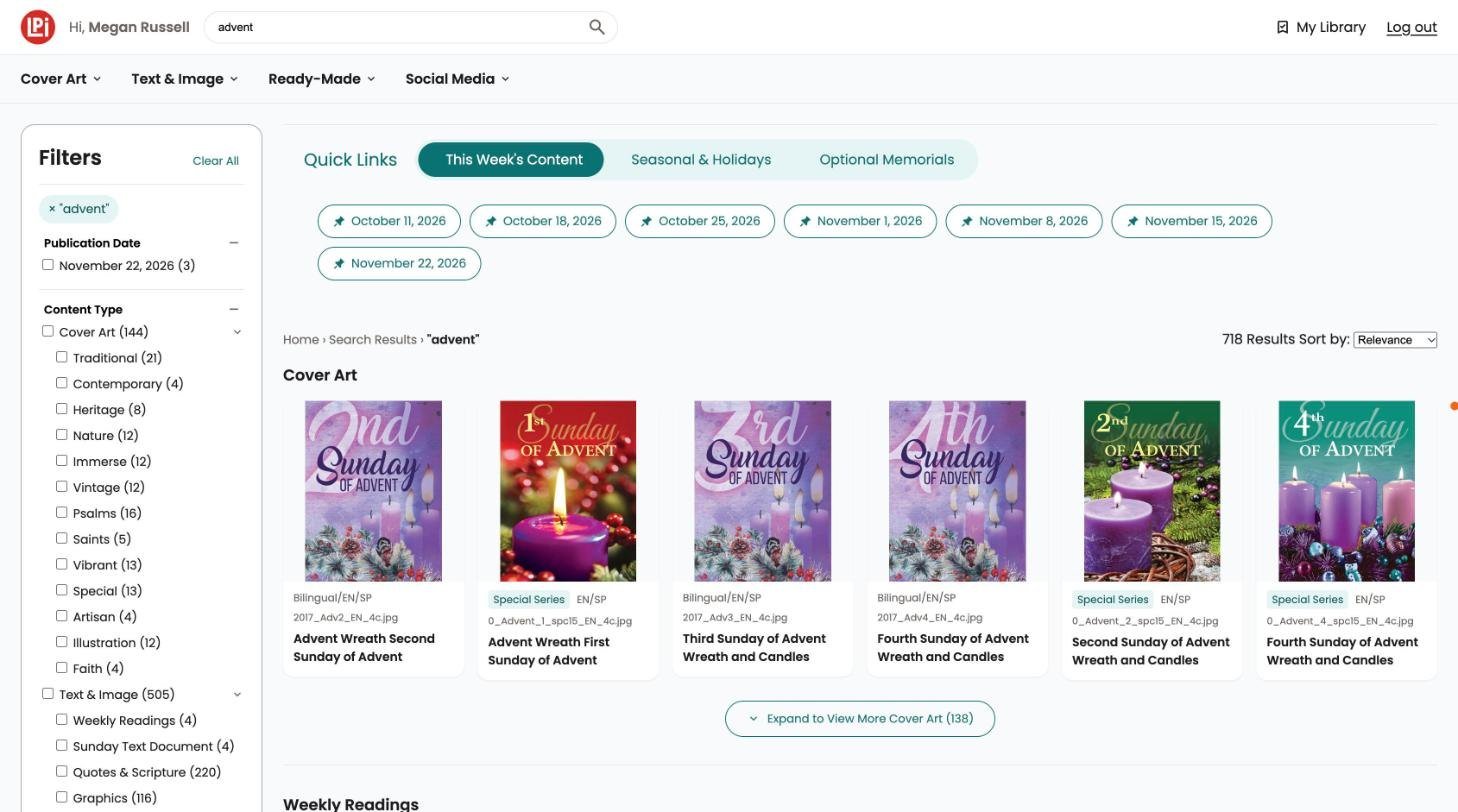Screen dimensions: 1458x812
Task: Expand to View More Cover Art (138)
Action: coord(860,719)
